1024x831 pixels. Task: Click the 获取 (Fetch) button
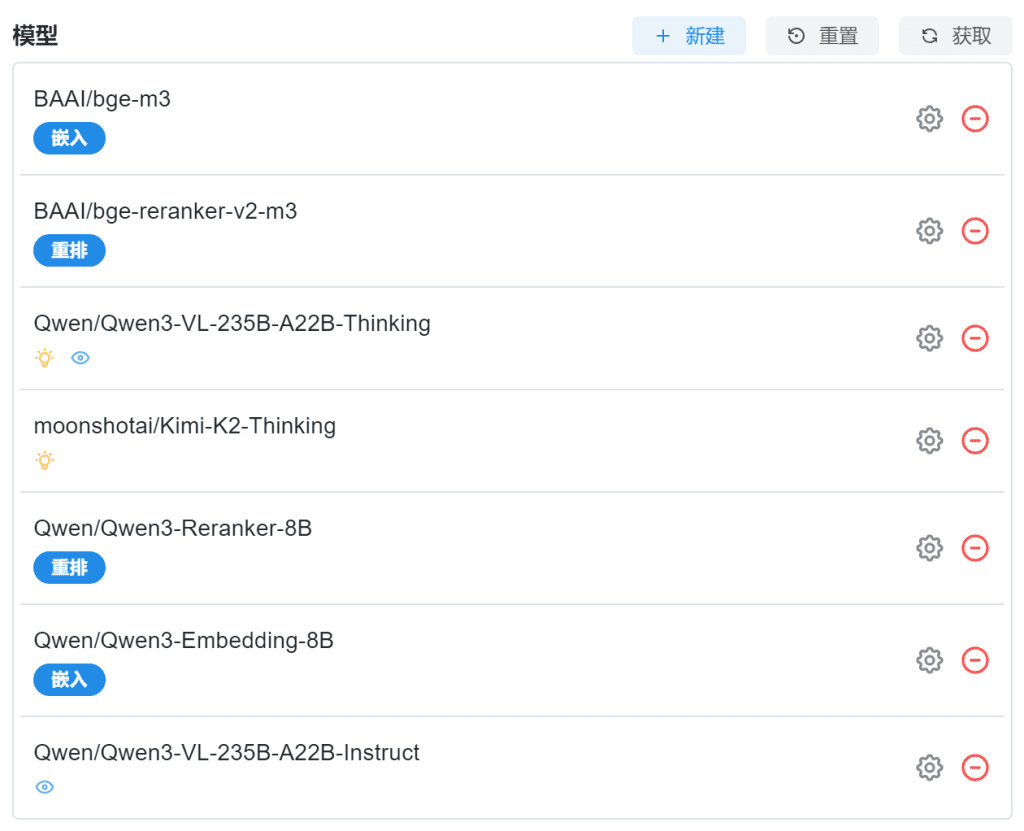[955, 36]
